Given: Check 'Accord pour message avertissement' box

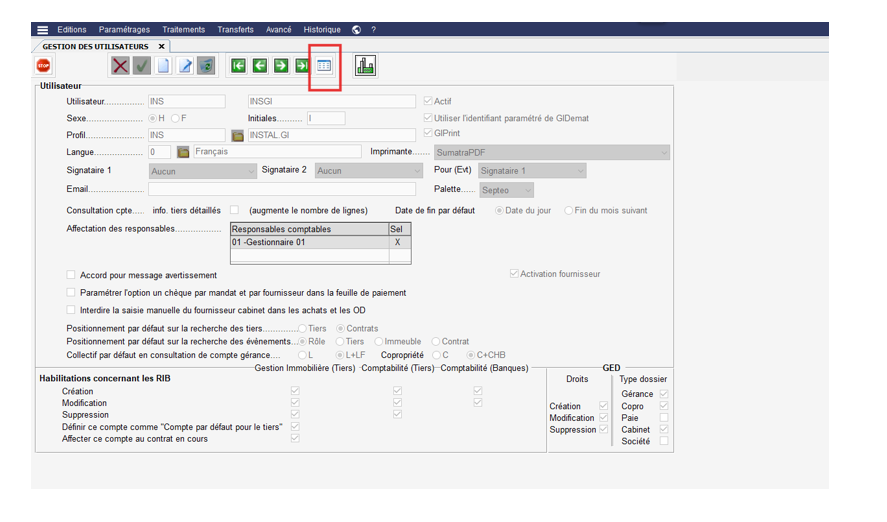Looking at the screenshot, I should pos(71,275).
